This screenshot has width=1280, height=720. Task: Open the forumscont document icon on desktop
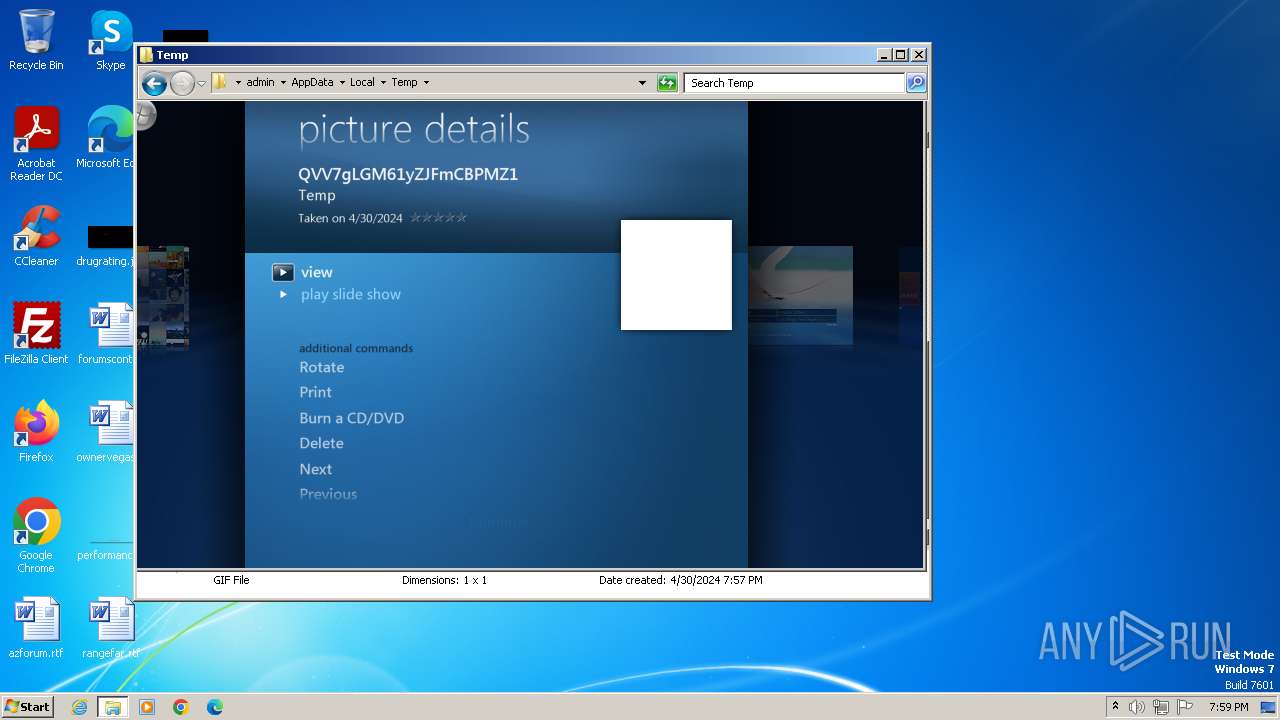point(108,333)
